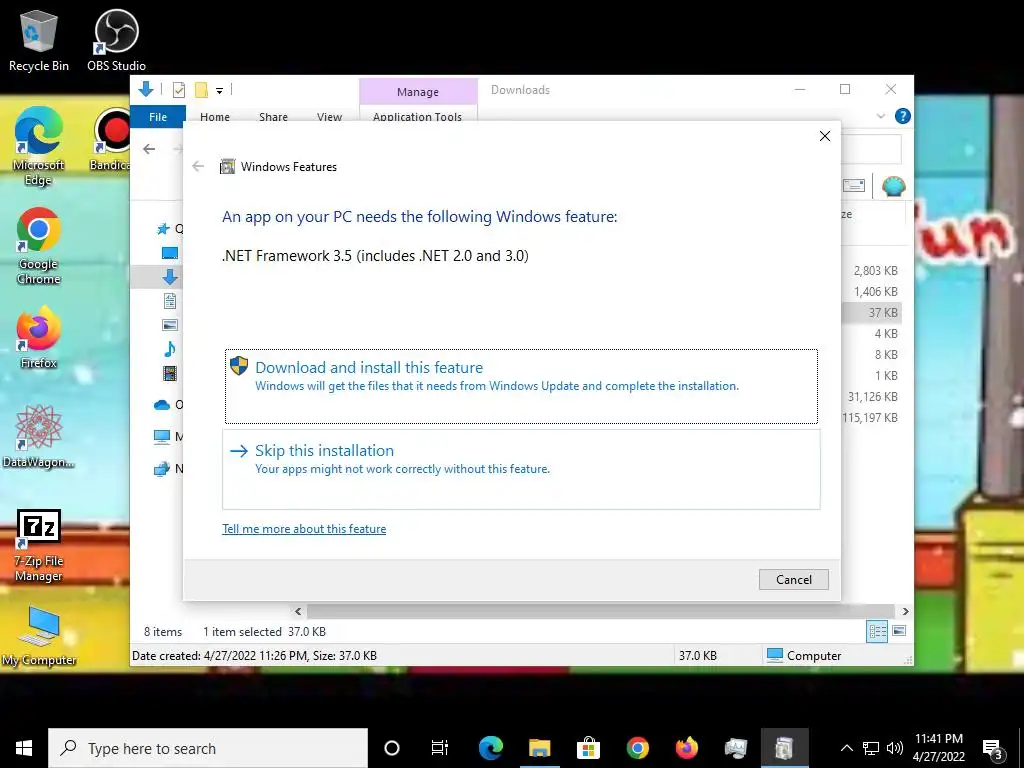Select the Manage contextual tab
The width and height of the screenshot is (1024, 768).
(418, 92)
